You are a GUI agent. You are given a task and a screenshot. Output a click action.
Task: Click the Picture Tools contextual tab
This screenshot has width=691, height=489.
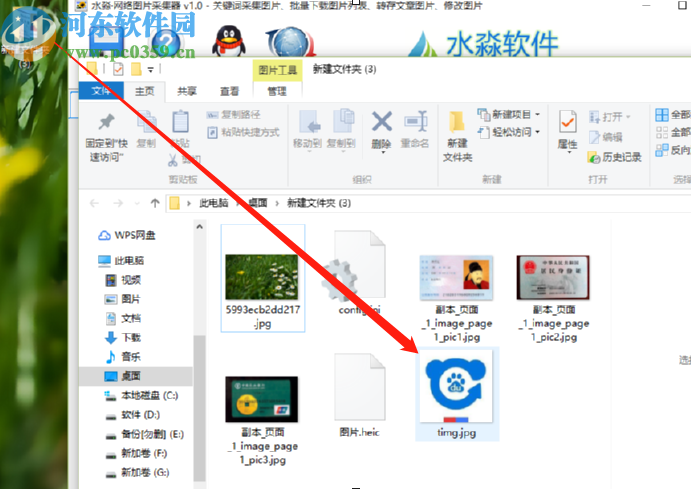(x=278, y=70)
